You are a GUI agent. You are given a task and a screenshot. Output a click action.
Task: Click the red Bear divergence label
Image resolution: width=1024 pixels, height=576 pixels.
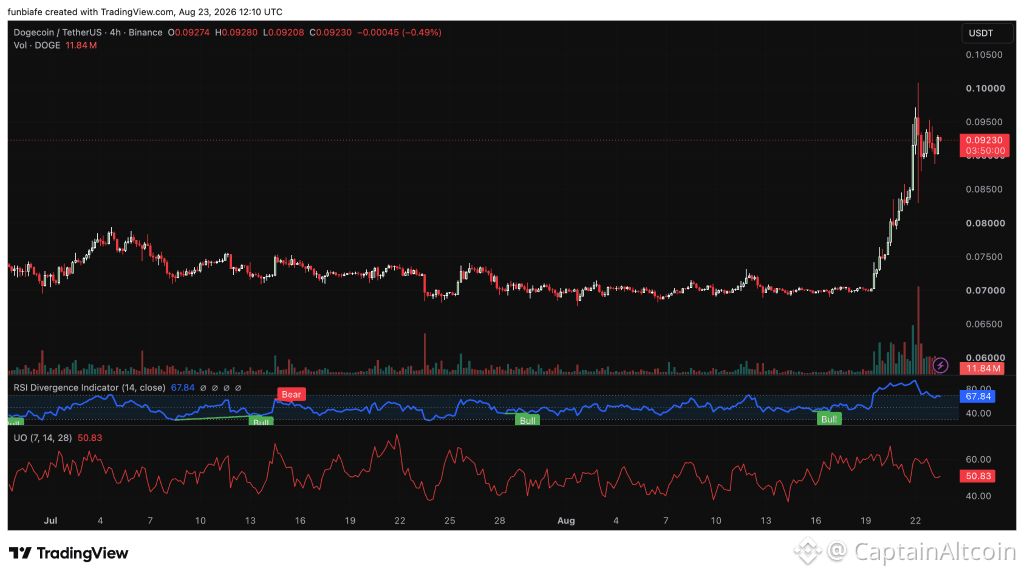click(291, 394)
